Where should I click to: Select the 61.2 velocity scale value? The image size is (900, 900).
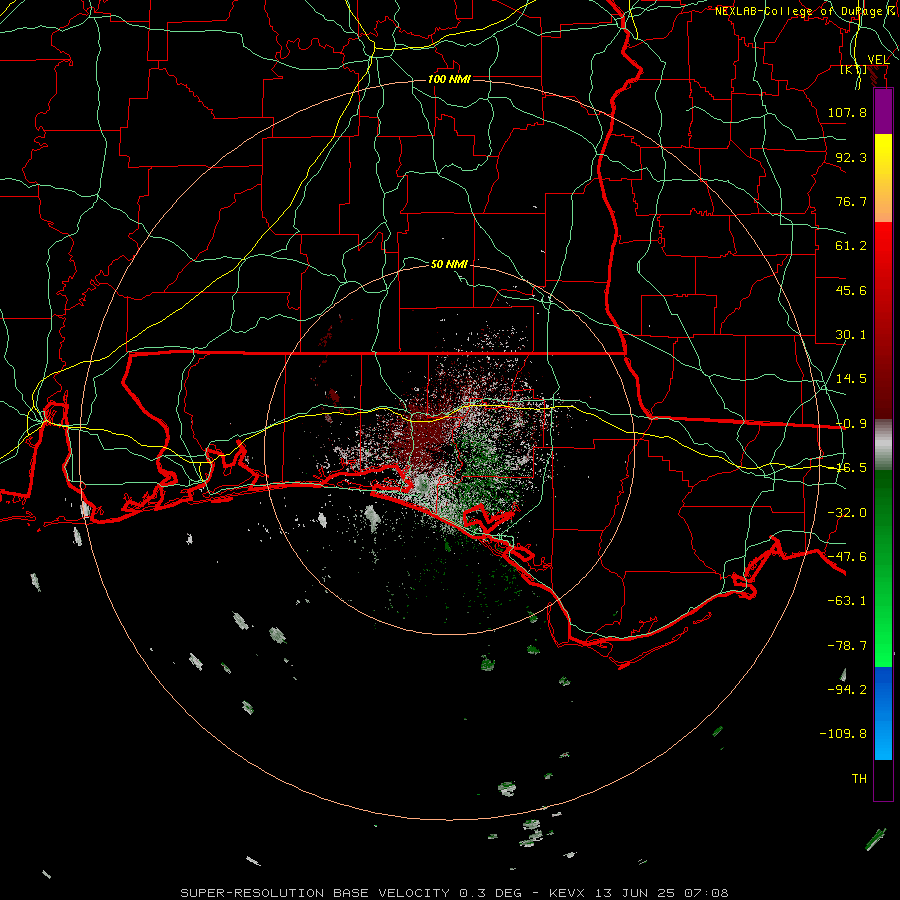(x=851, y=246)
